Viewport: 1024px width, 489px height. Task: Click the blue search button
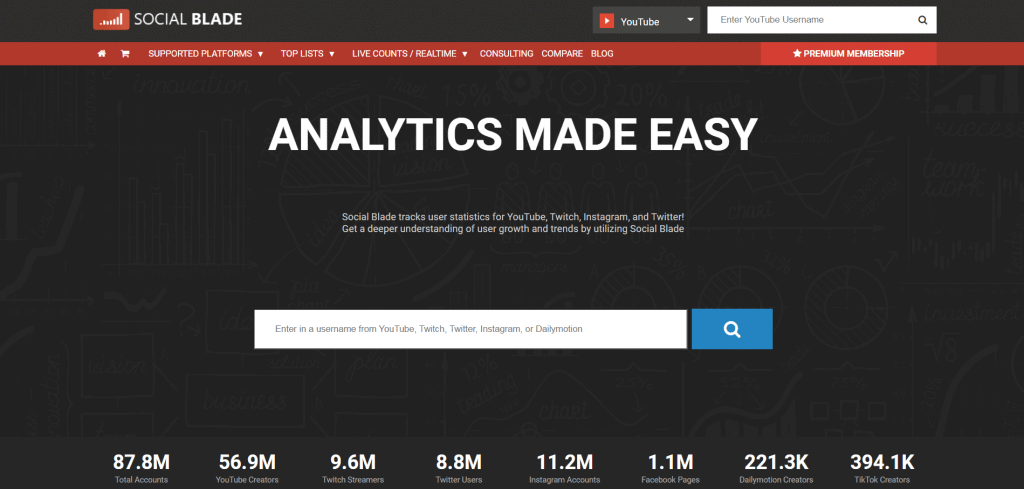tap(732, 329)
